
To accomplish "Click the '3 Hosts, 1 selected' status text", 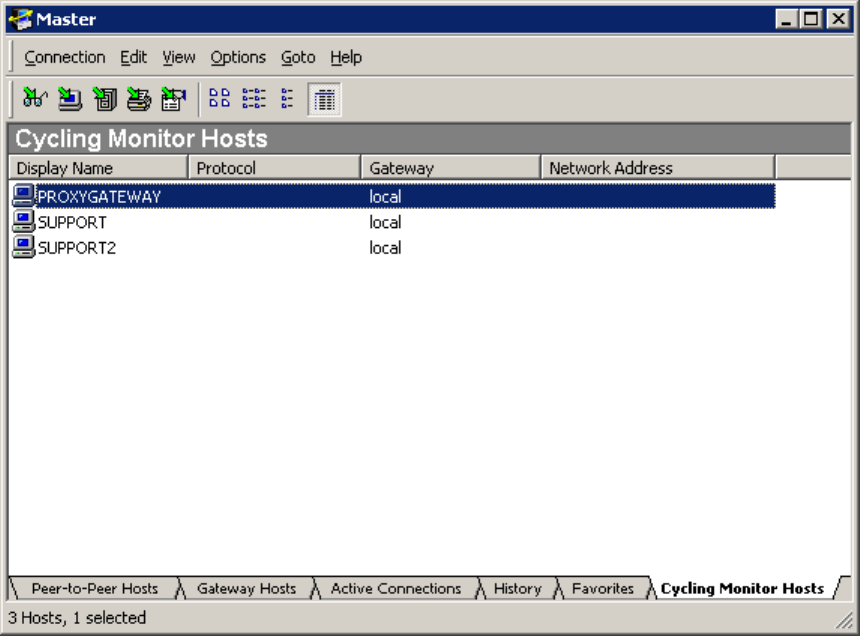I will point(77,618).
